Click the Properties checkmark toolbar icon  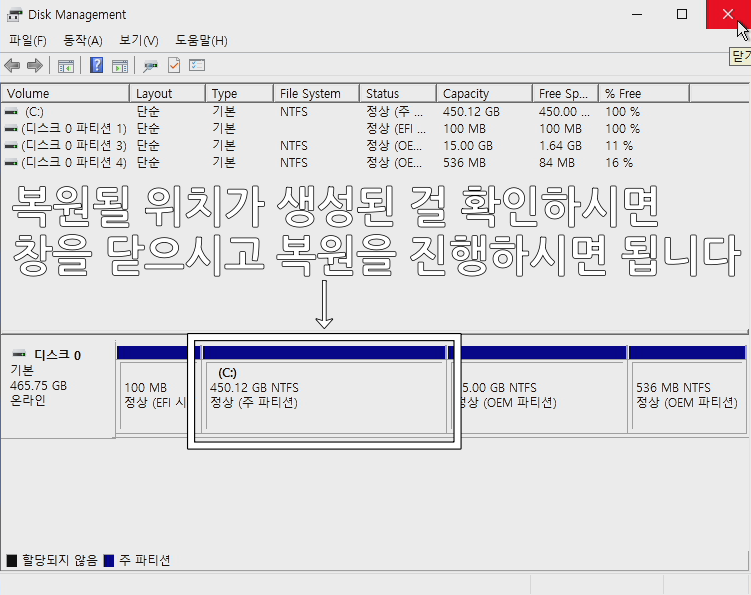174,65
